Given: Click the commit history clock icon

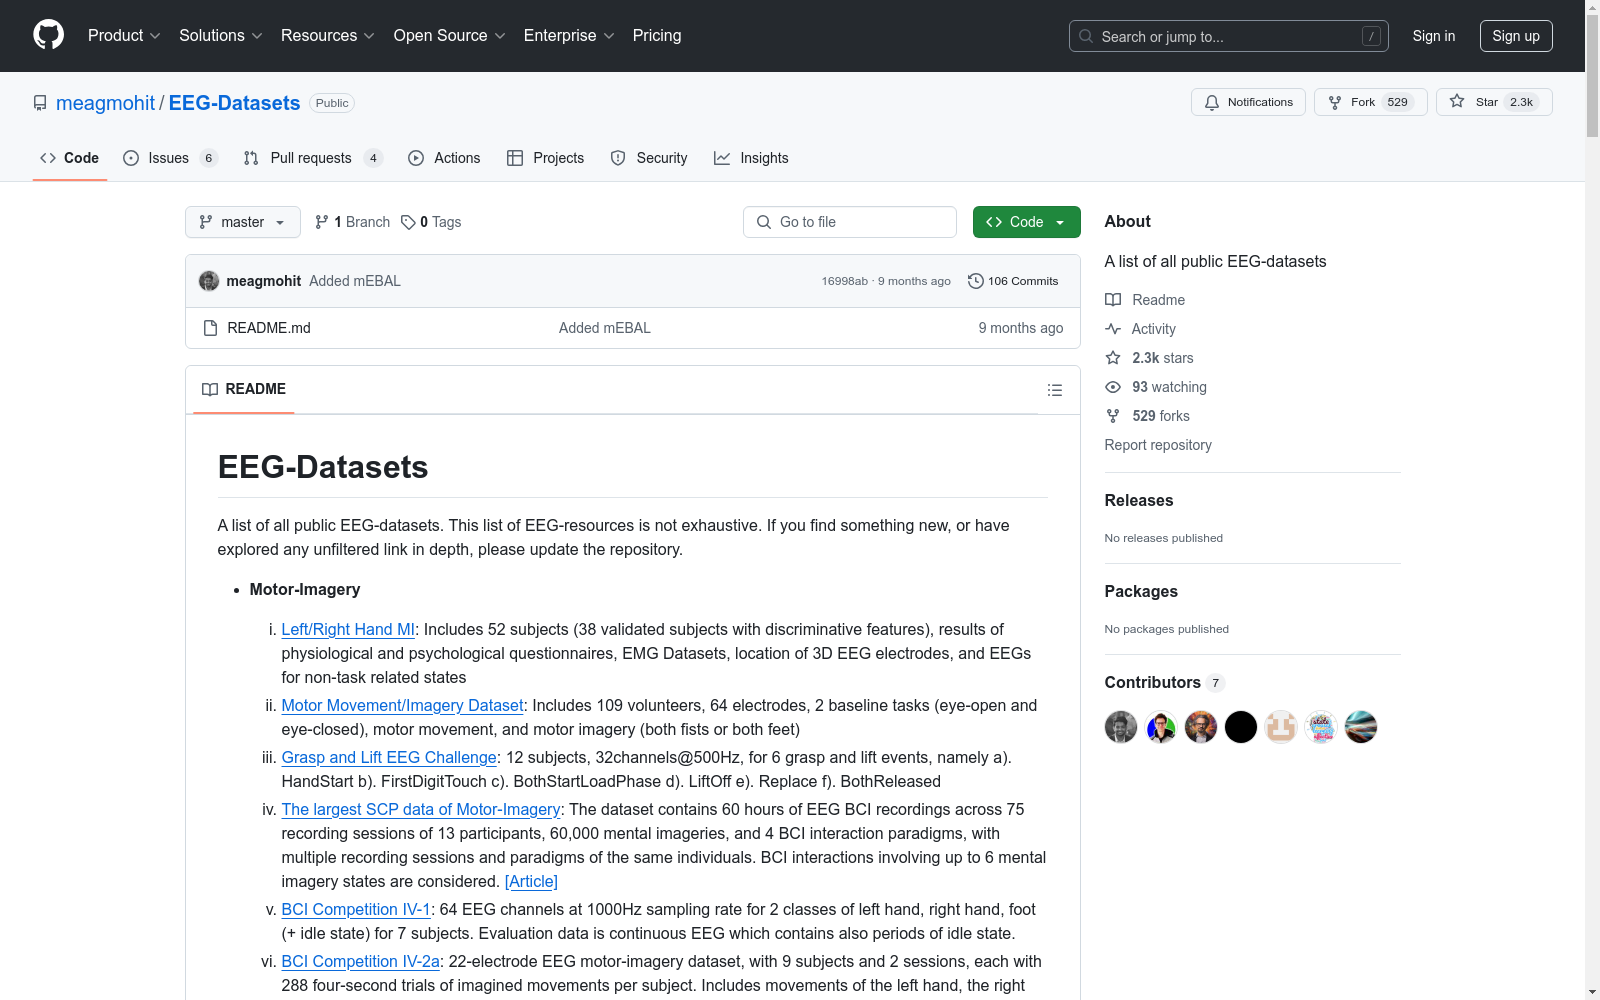Looking at the screenshot, I should click(x=976, y=281).
